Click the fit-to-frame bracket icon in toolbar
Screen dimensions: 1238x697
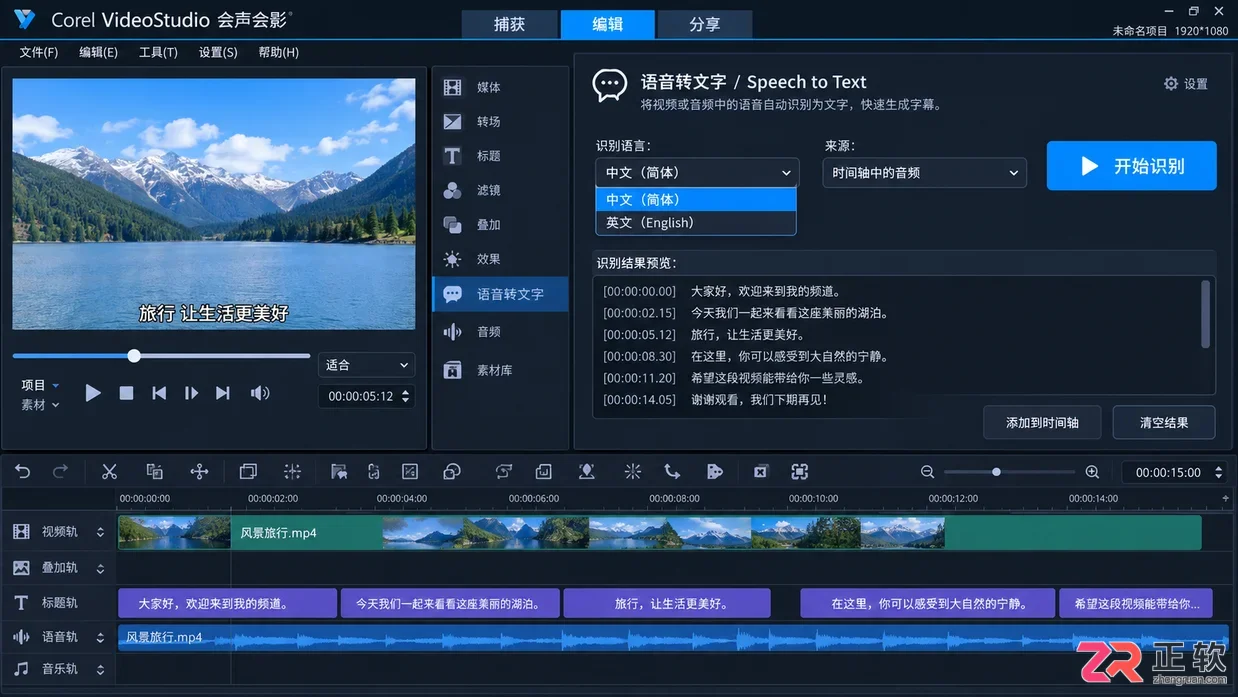coord(799,472)
